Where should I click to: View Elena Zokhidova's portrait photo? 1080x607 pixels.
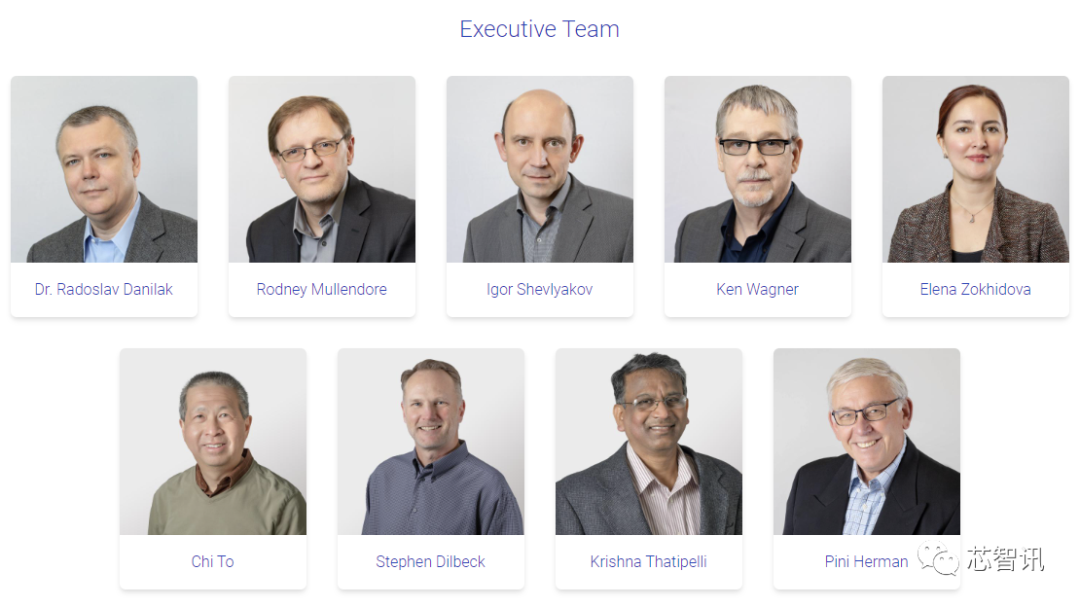point(975,169)
